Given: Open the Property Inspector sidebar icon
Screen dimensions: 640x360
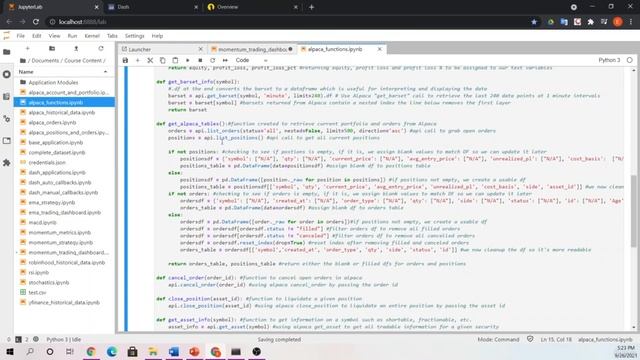Looking at the screenshot, I should point(7,119).
